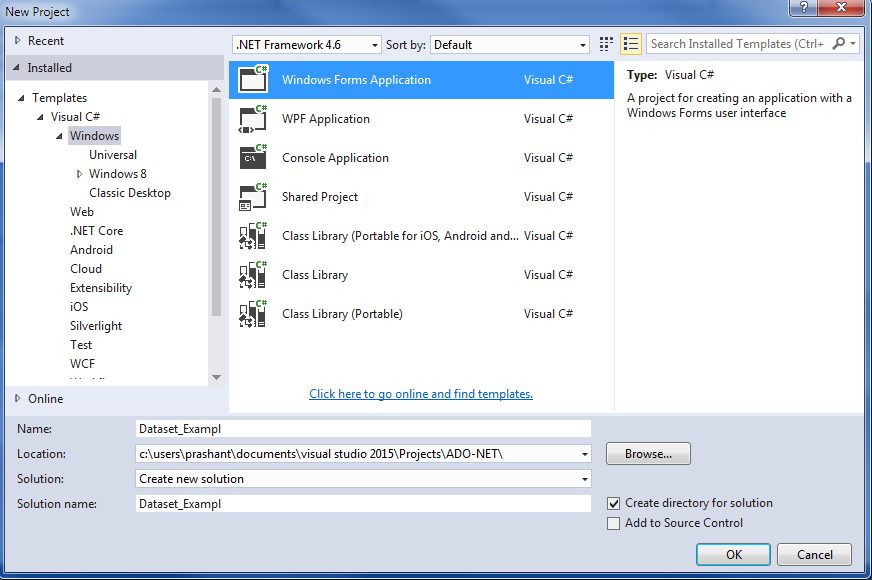Image resolution: width=872 pixels, height=580 pixels.
Task: Select the Cloud template category
Action: (x=86, y=269)
